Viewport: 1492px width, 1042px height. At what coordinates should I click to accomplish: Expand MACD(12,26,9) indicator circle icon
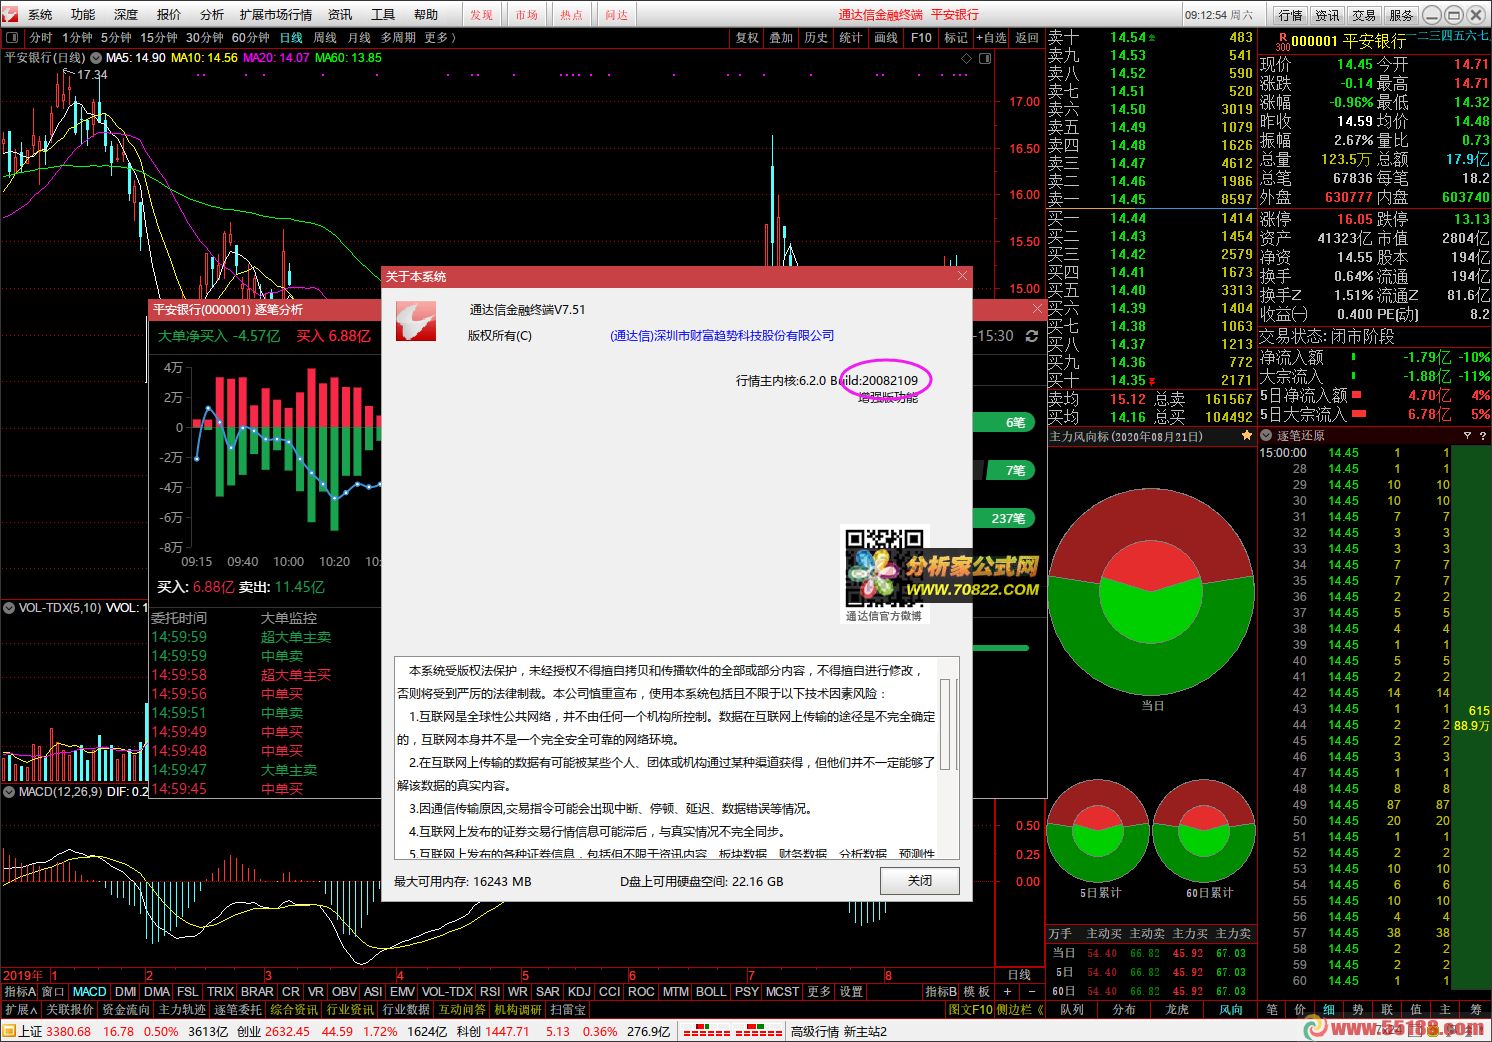pos(9,791)
